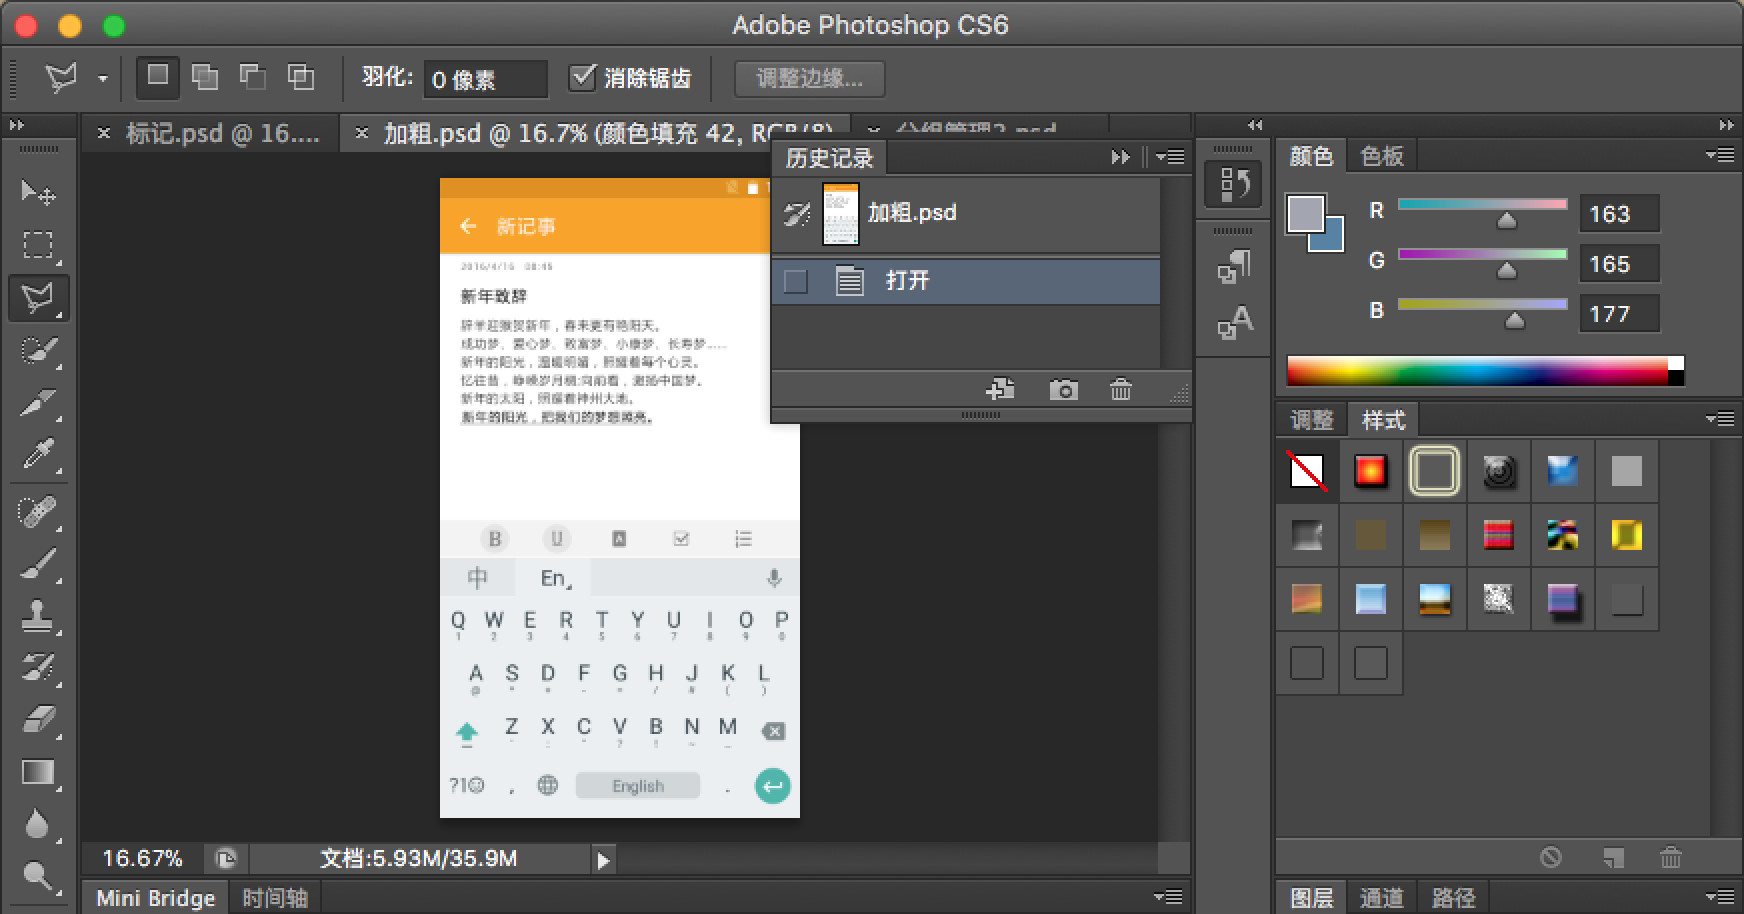Select the Move tool

tap(38, 192)
